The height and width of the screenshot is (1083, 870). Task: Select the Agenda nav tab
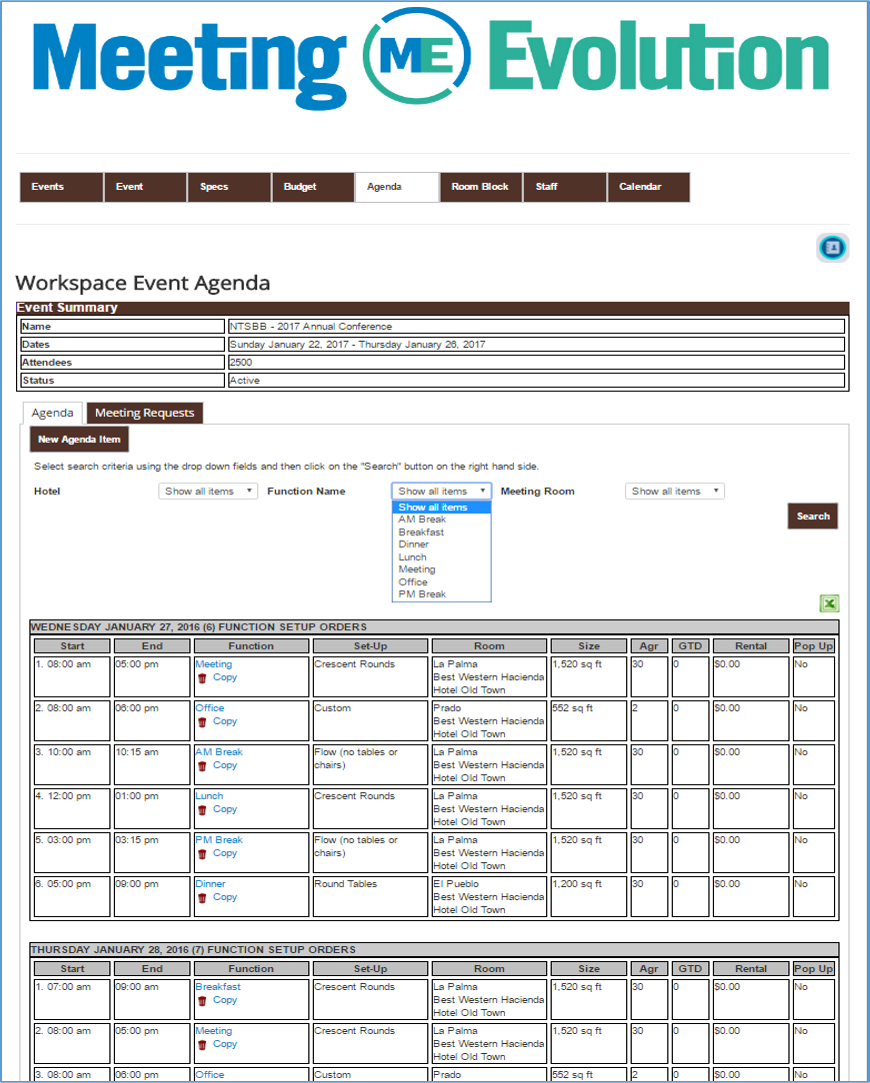click(x=397, y=187)
